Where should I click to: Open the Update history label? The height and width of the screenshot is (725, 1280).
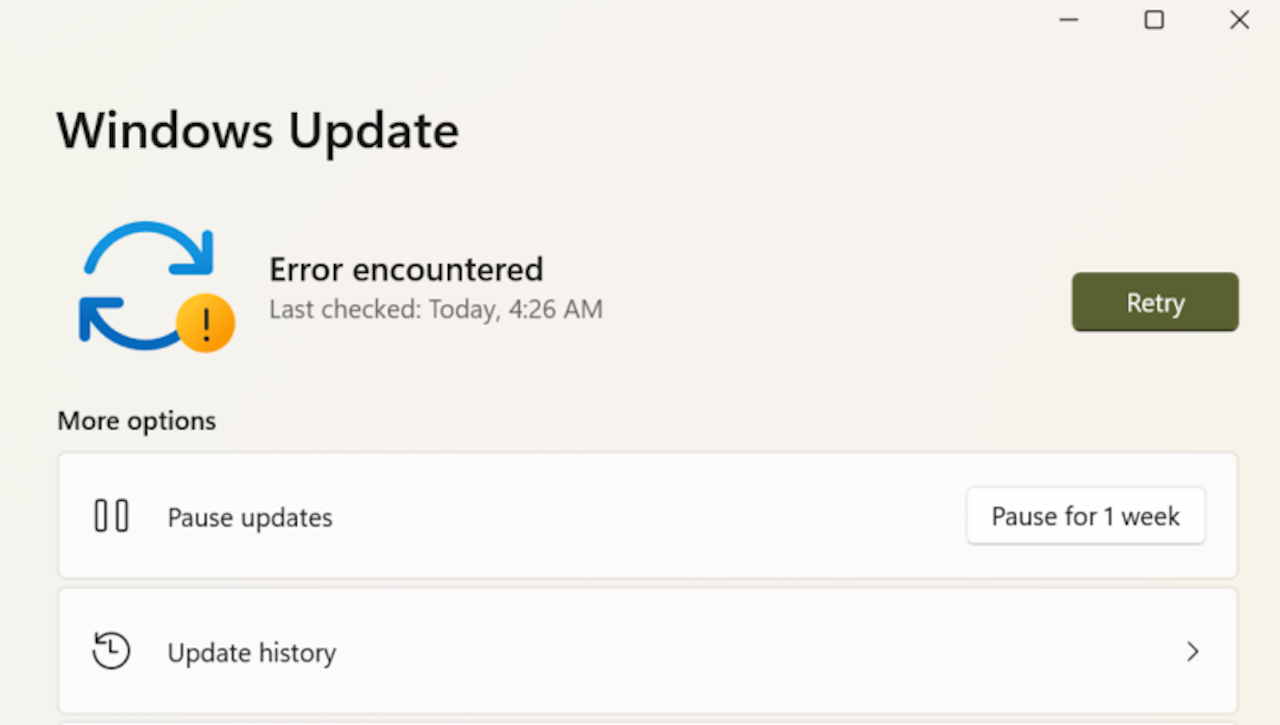tap(252, 652)
